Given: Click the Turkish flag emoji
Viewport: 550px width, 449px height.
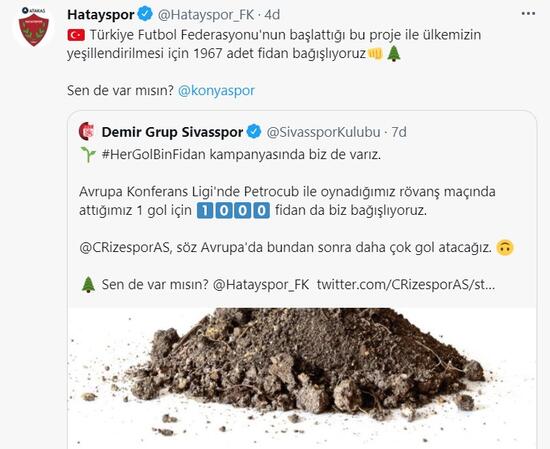Looking at the screenshot, I should pos(76,35).
